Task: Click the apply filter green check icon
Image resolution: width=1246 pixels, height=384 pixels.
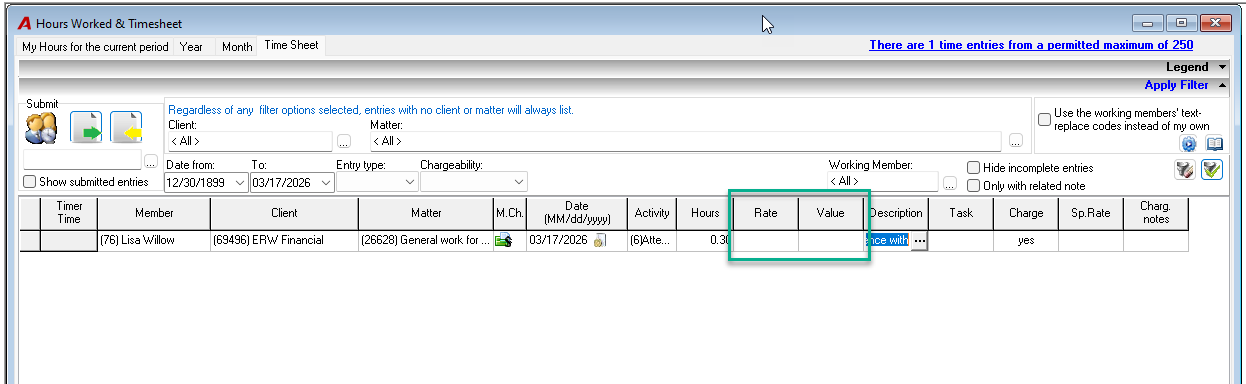Action: pos(1212,170)
